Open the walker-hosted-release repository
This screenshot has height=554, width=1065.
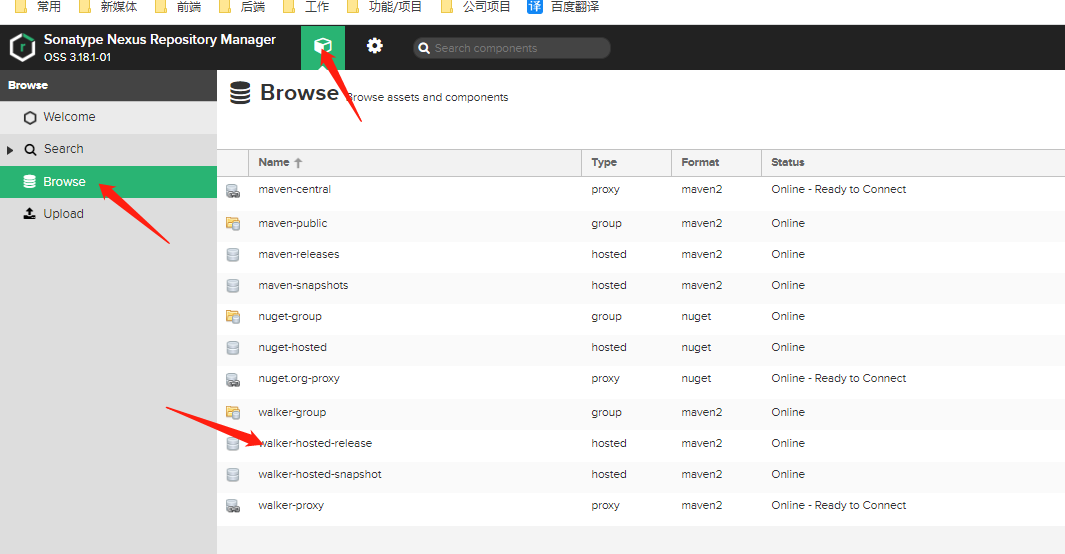point(314,443)
